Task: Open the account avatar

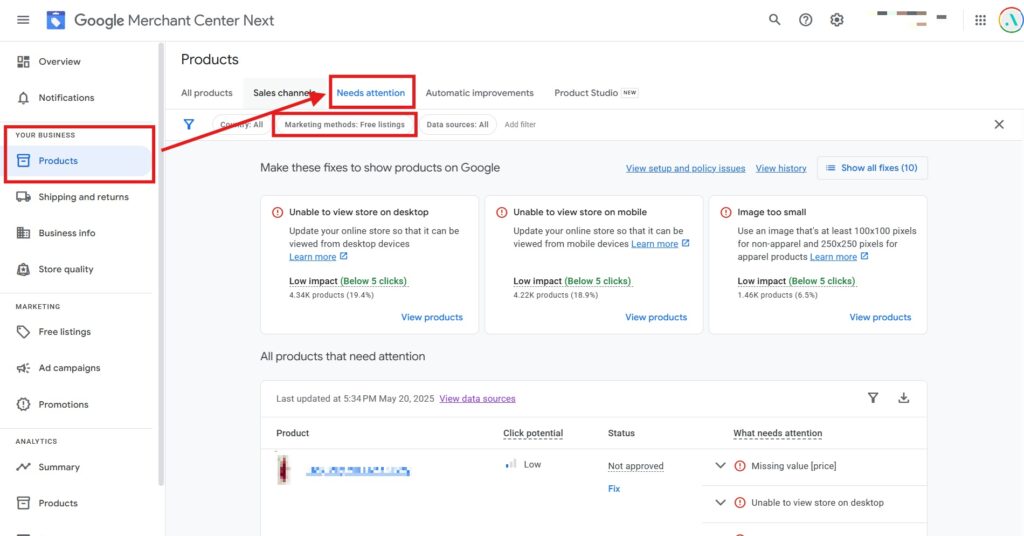Action: [1011, 20]
